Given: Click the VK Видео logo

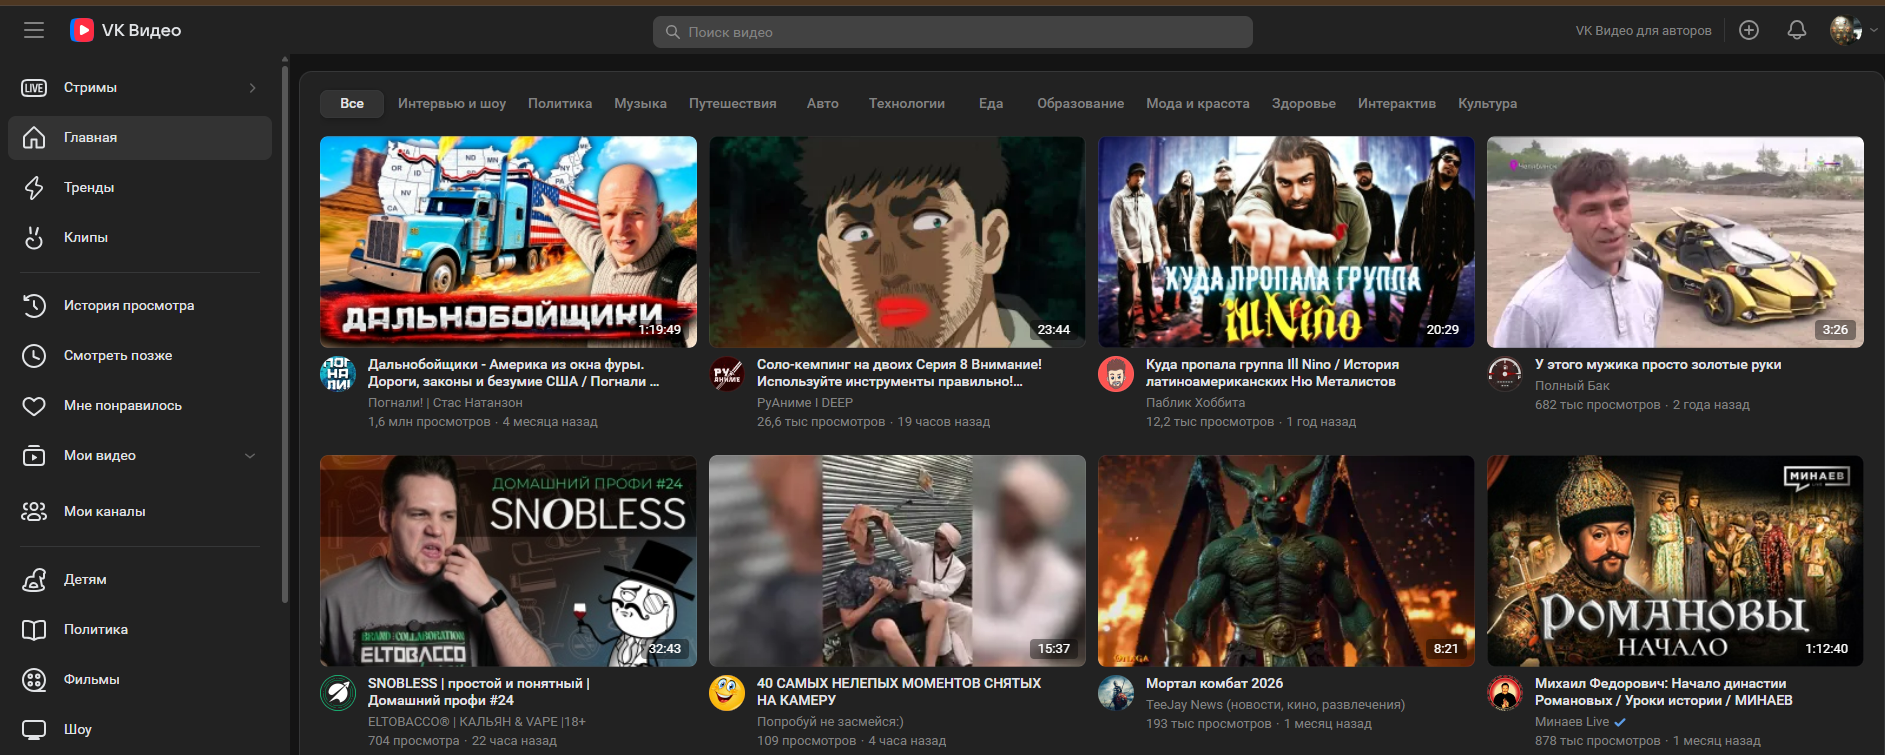Looking at the screenshot, I should click(x=126, y=30).
